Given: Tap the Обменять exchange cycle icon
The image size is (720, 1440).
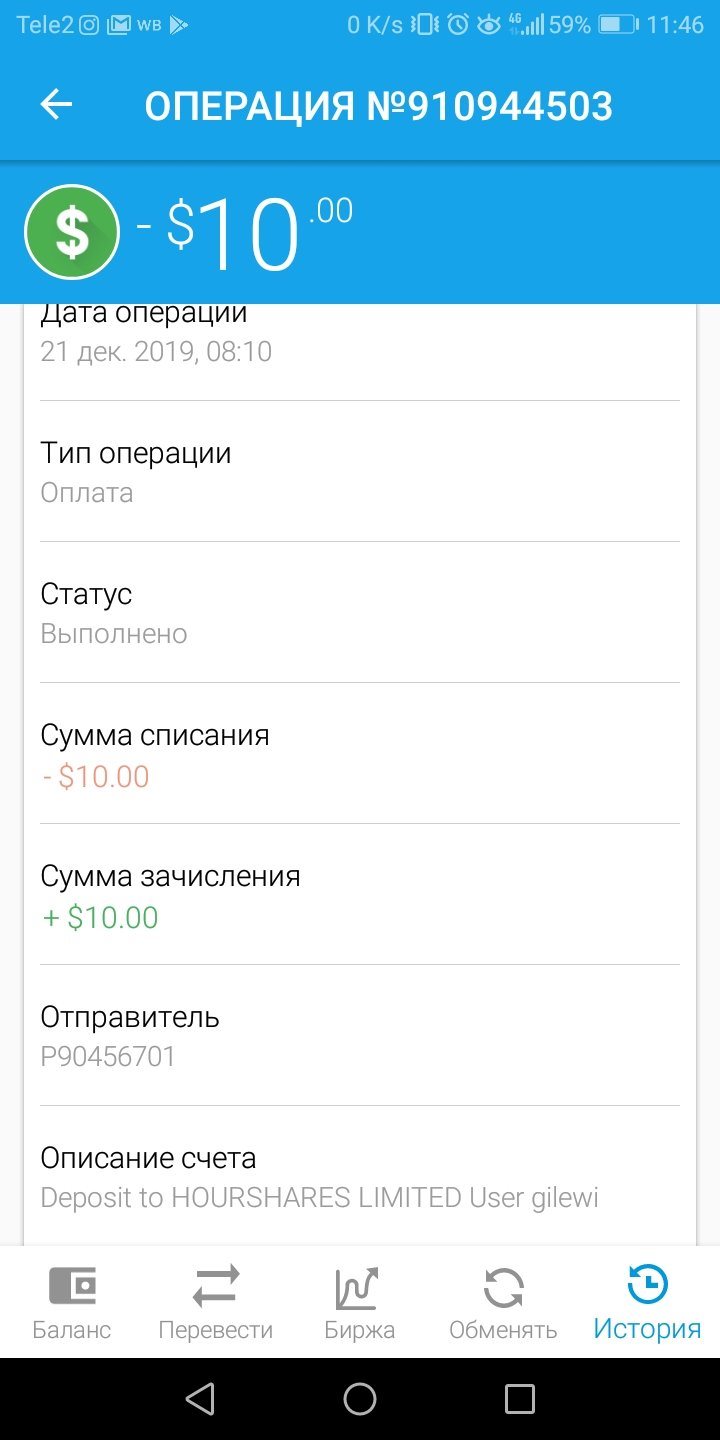Looking at the screenshot, I should [x=503, y=1287].
